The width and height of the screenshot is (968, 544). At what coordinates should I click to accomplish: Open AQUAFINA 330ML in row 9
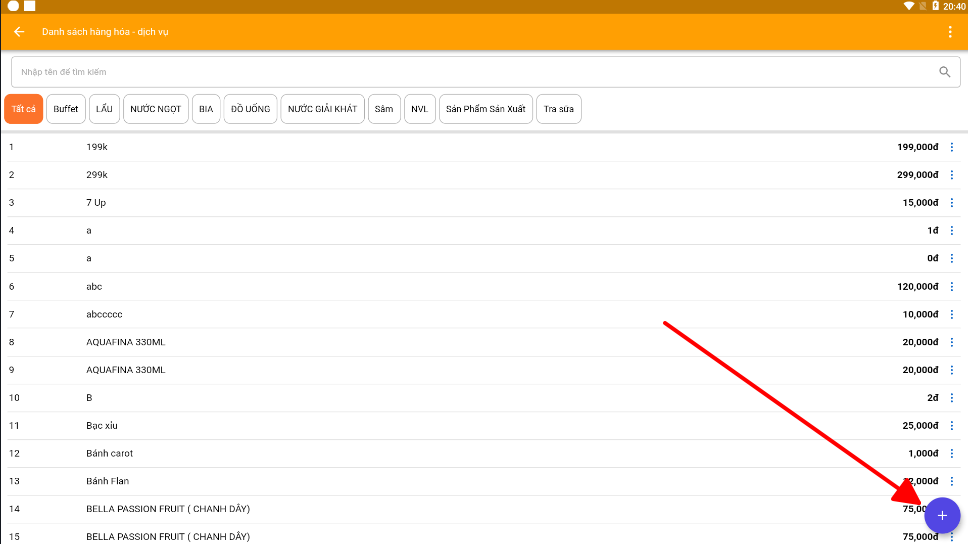click(x=484, y=370)
